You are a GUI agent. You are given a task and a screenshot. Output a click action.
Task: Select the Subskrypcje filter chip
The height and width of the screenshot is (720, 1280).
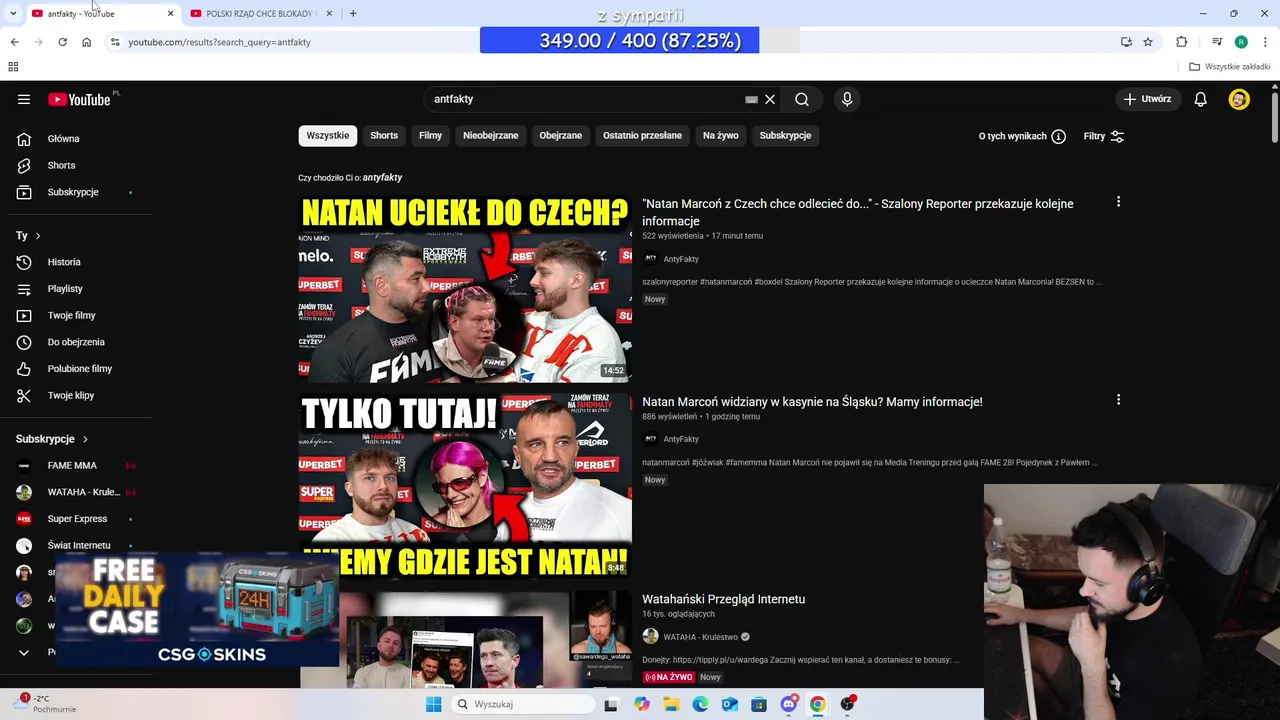click(785, 135)
